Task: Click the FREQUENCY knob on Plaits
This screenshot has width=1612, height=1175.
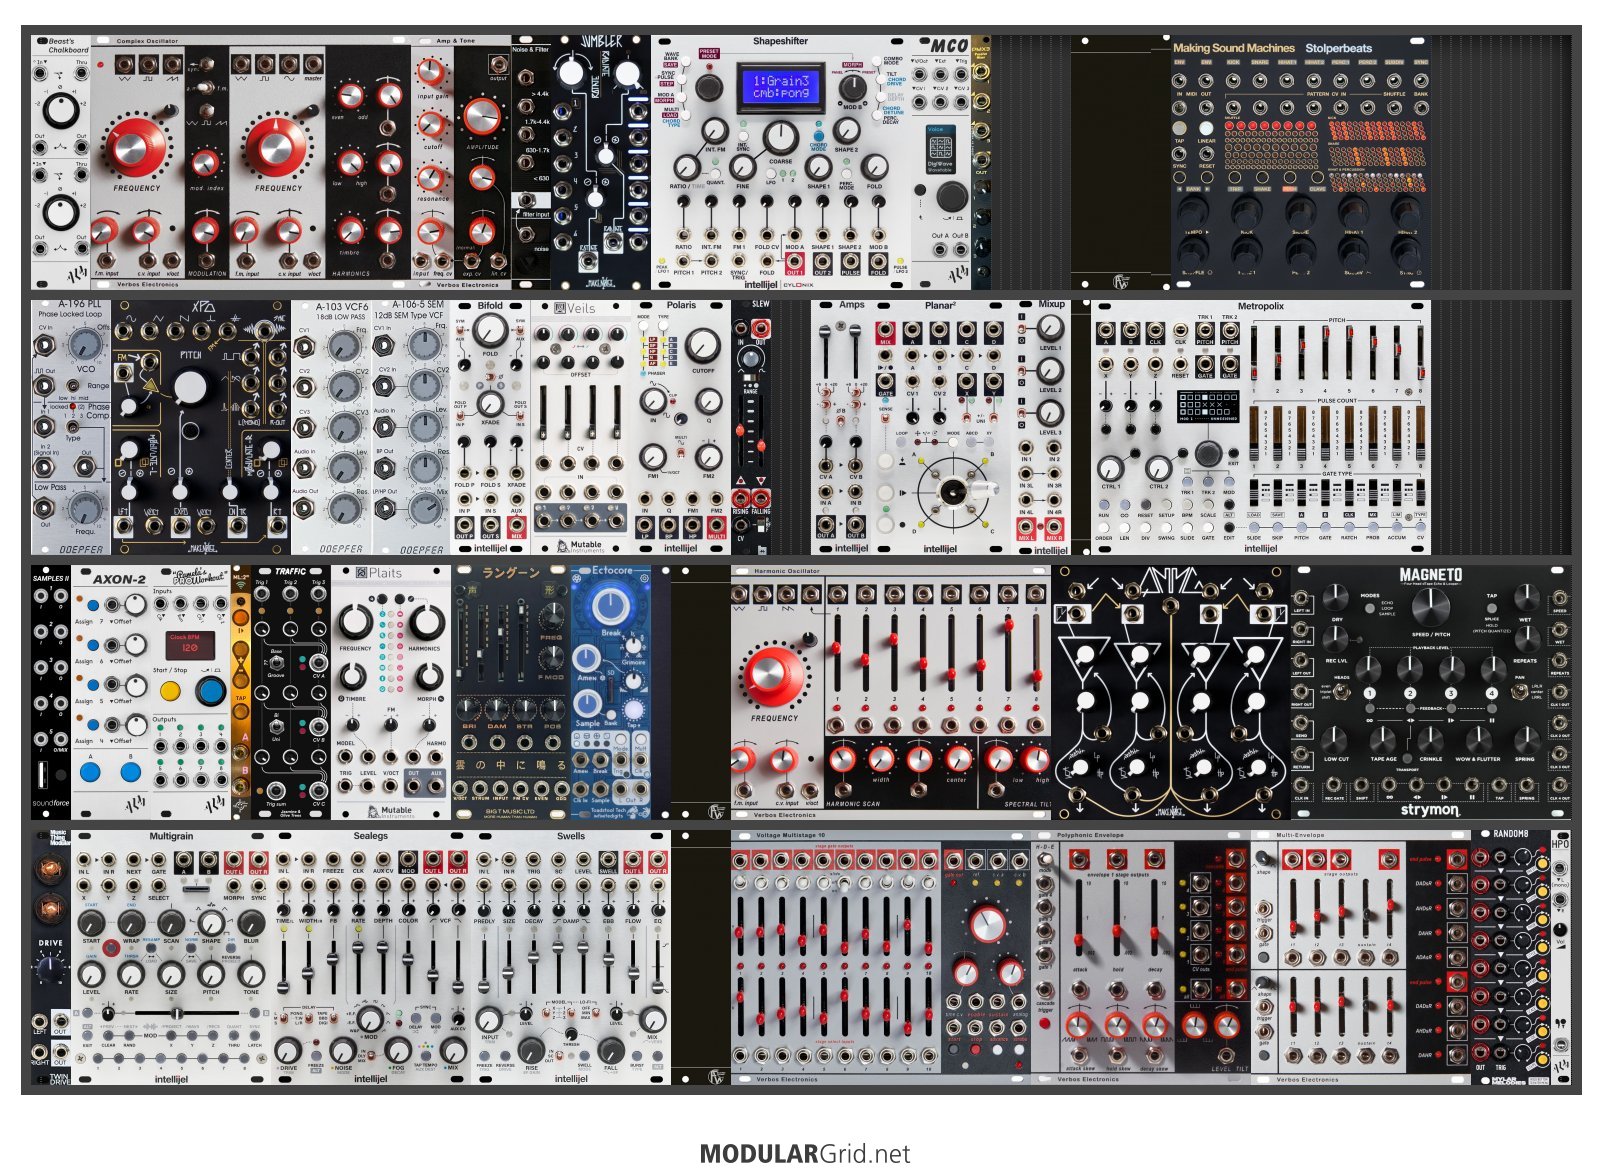Action: (x=357, y=622)
